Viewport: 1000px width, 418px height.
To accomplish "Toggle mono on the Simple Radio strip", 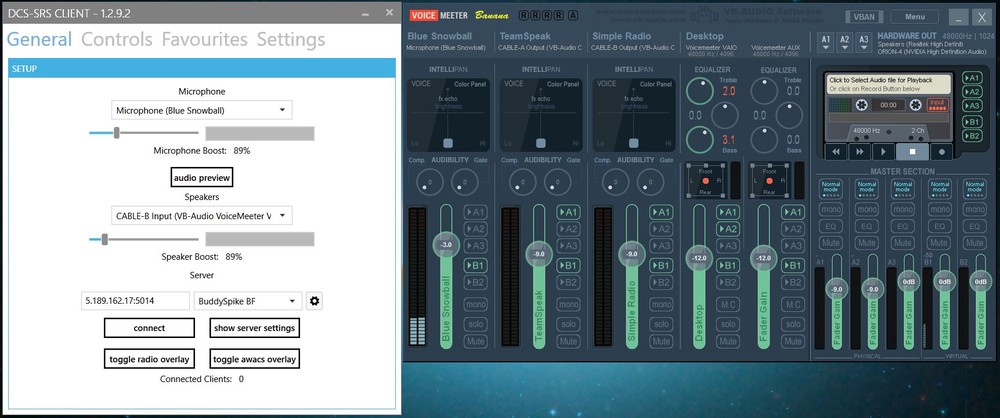I will pos(661,304).
